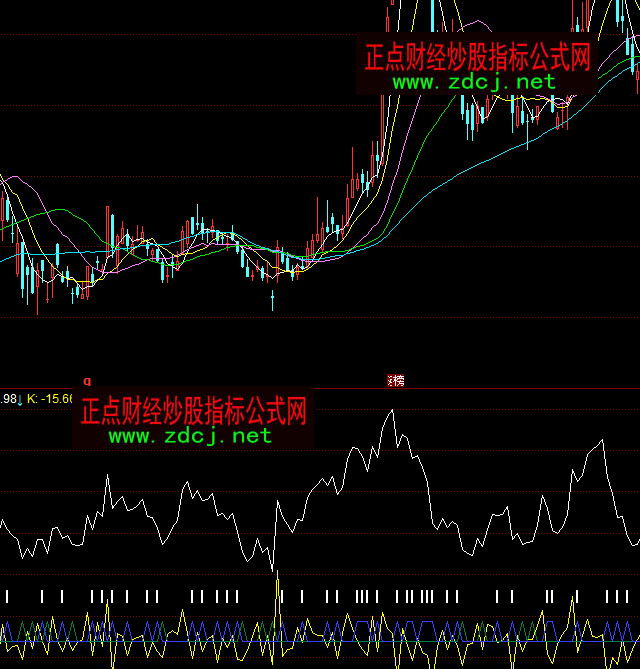Click the green arrow beside the .98 value

click(x=20, y=399)
